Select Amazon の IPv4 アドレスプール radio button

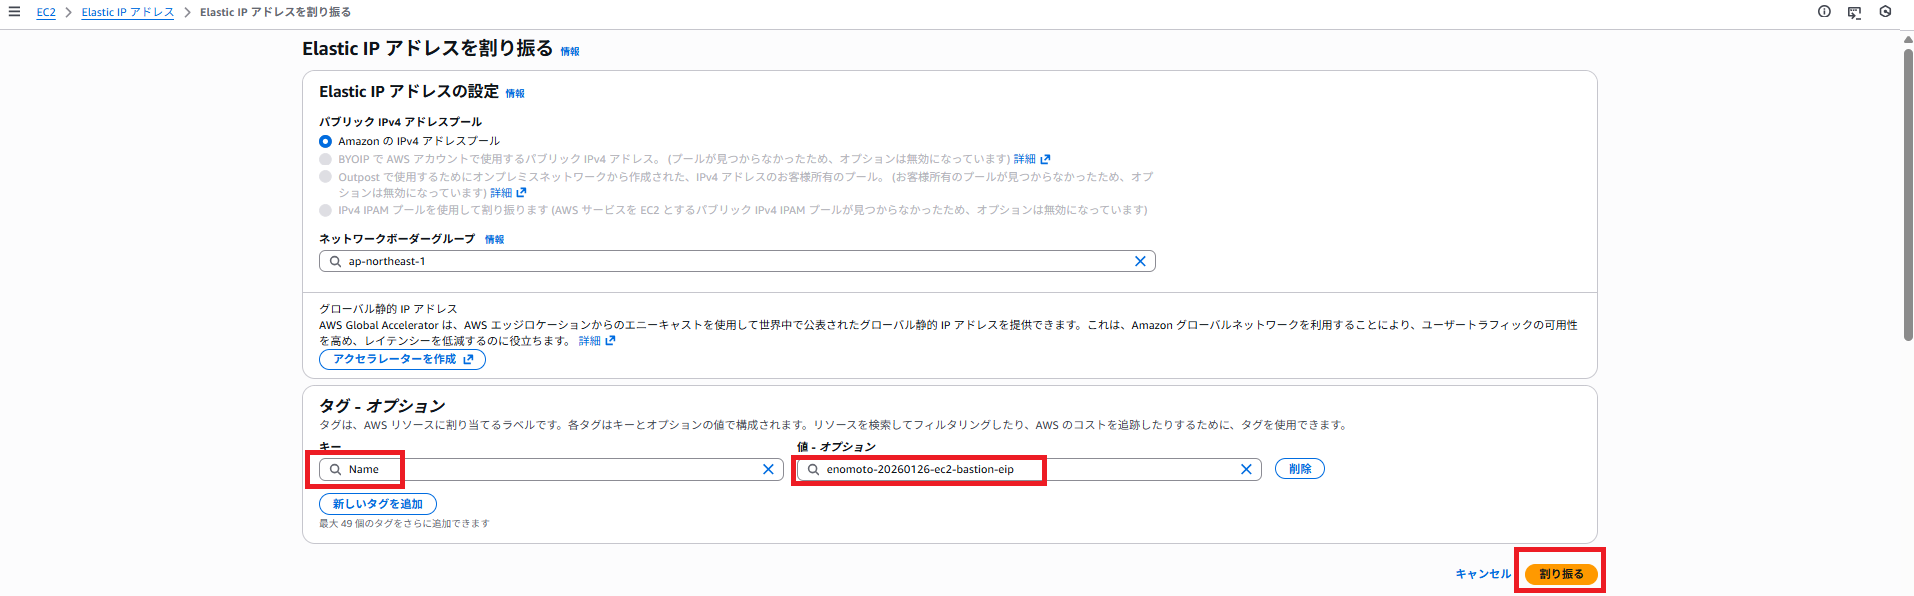pyautogui.click(x=325, y=141)
